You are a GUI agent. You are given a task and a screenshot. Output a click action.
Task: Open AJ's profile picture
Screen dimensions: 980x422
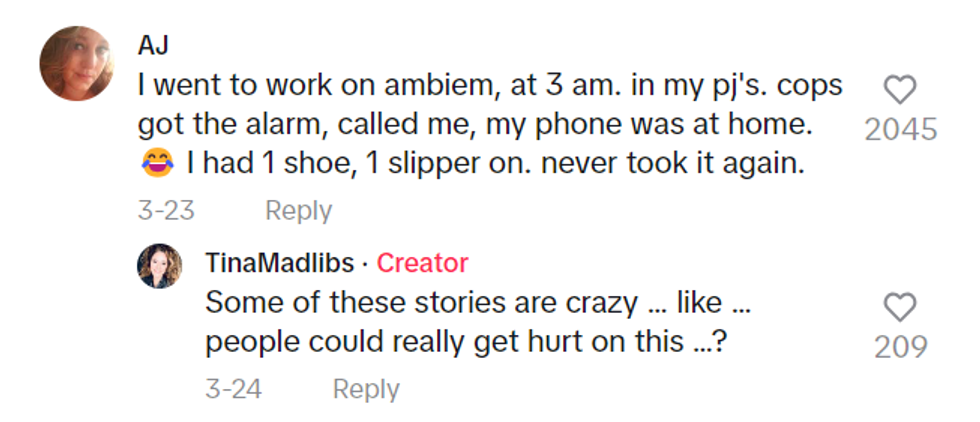(77, 64)
